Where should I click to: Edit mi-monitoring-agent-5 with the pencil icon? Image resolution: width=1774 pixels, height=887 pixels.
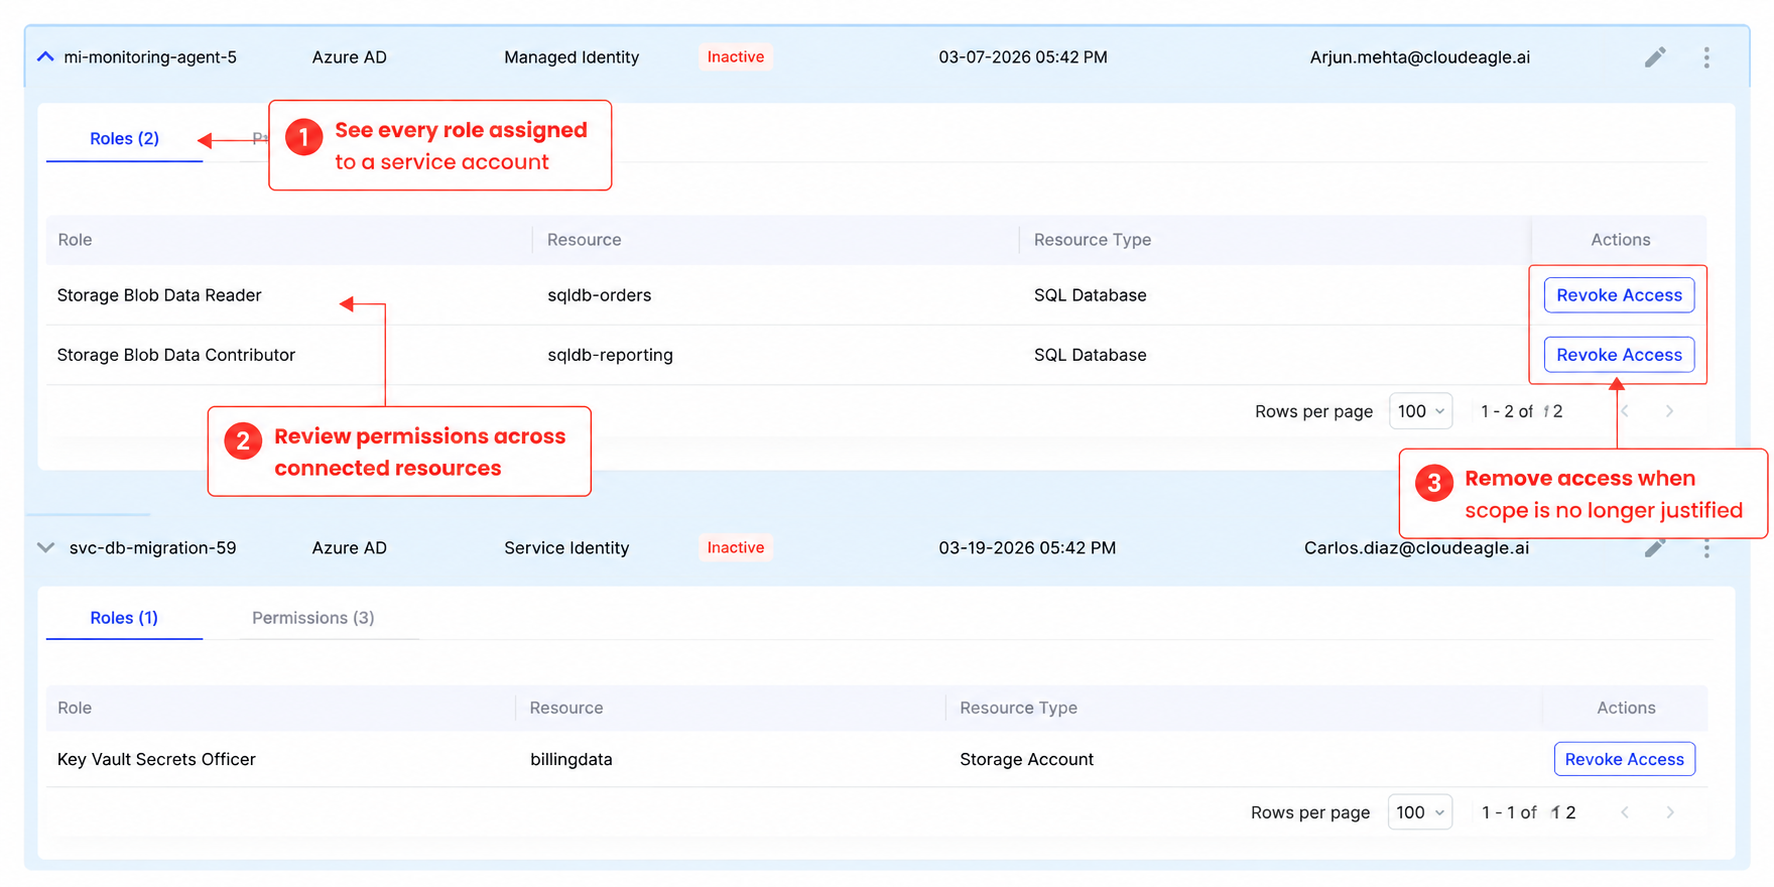point(1655,57)
